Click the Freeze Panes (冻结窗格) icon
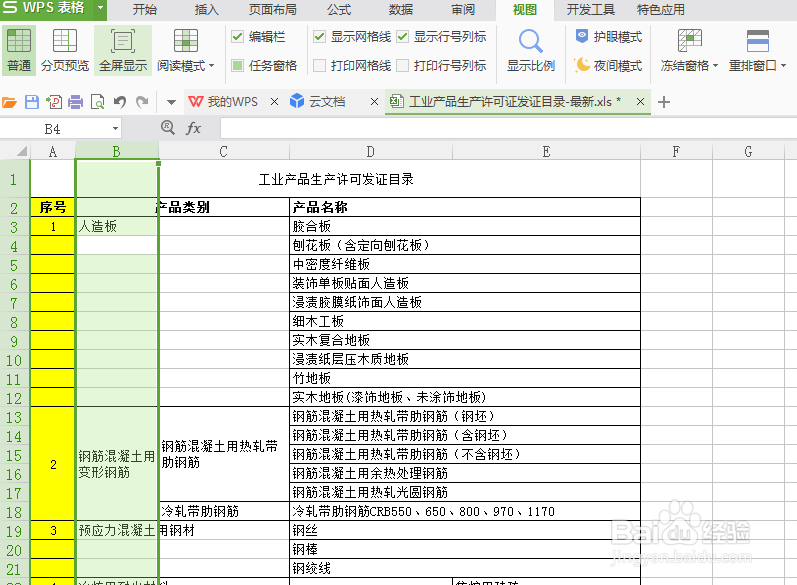This screenshot has height=585, width=797. tap(690, 41)
